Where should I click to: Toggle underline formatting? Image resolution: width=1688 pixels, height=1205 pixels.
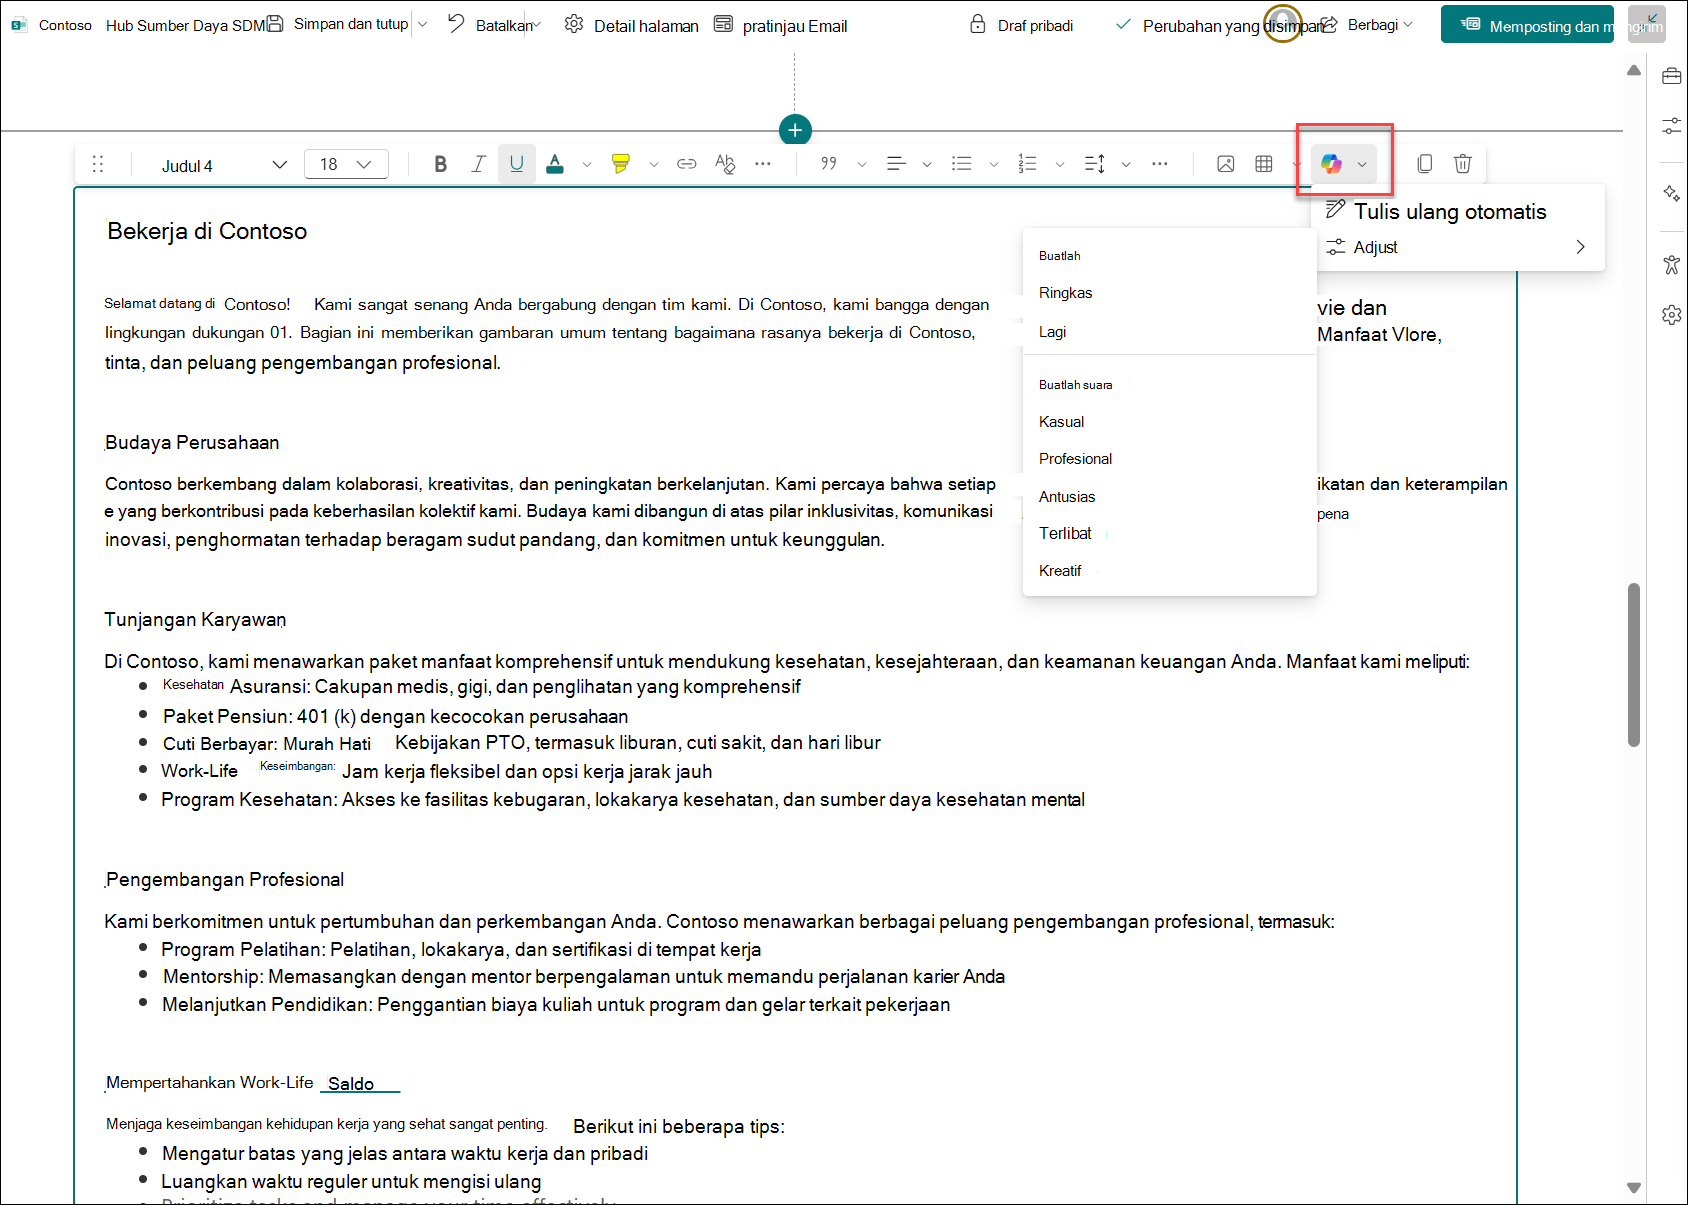coord(517,164)
